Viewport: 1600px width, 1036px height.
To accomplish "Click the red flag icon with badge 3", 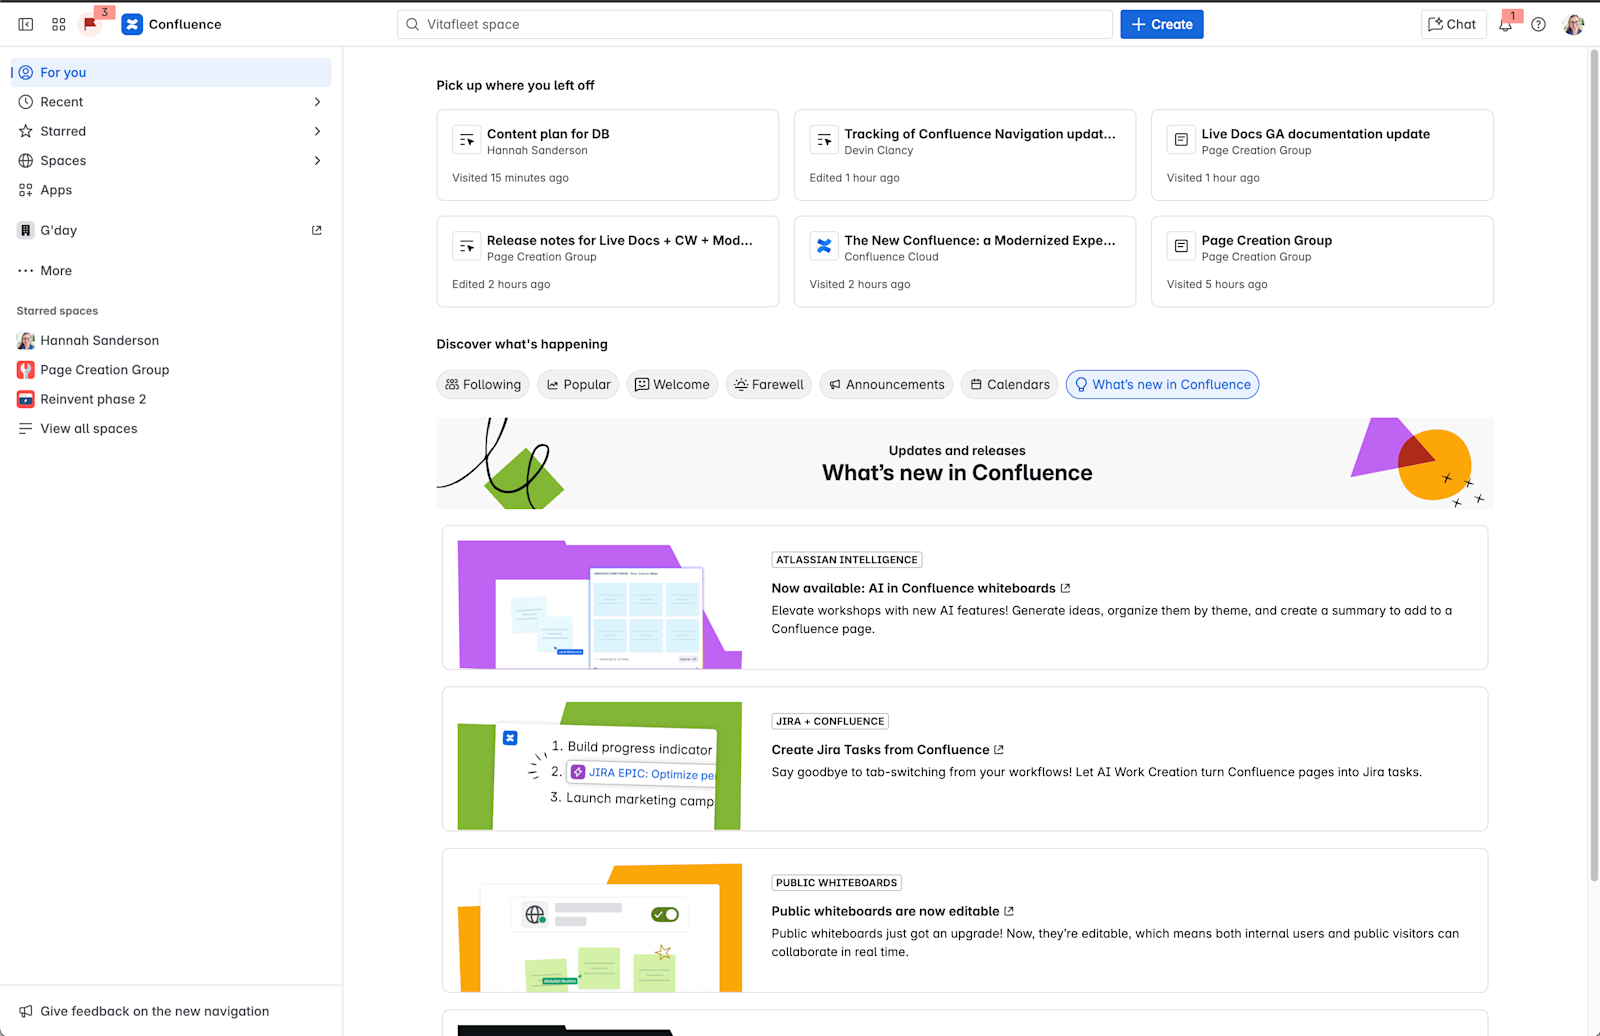I will [x=91, y=24].
